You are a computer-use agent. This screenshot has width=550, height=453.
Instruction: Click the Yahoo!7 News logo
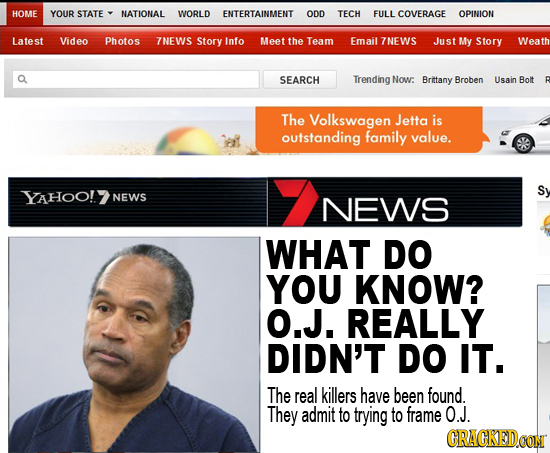(x=83, y=197)
